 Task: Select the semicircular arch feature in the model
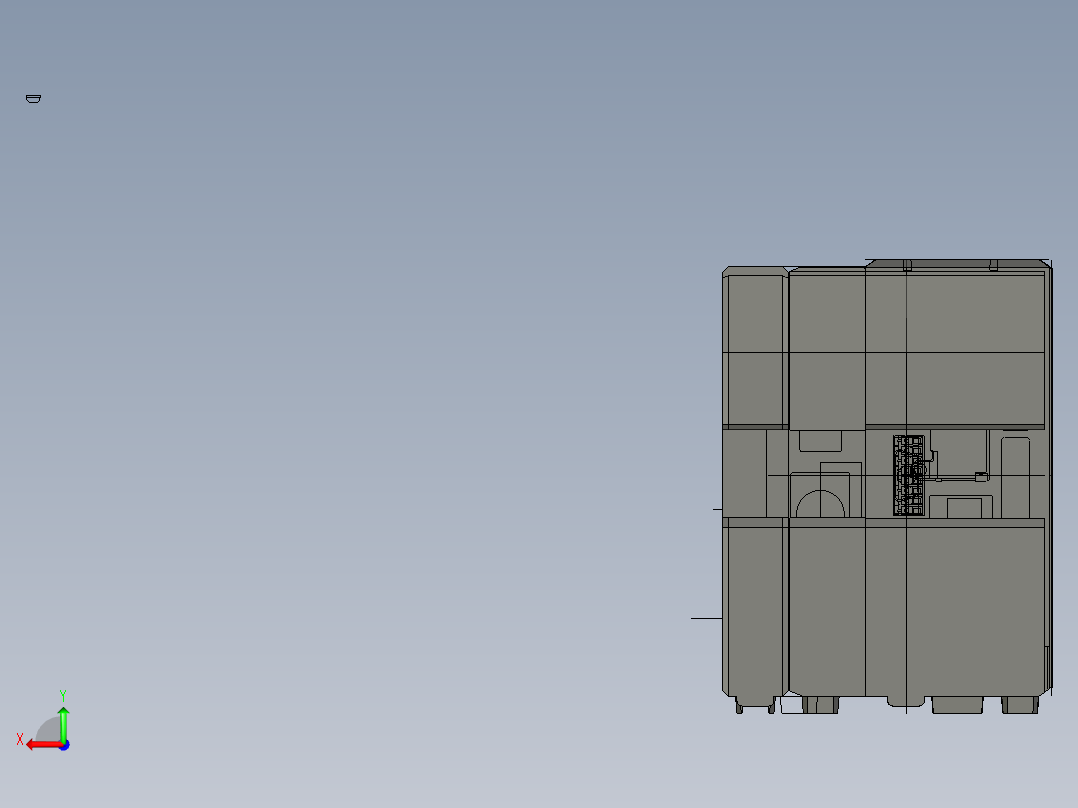tap(820, 504)
